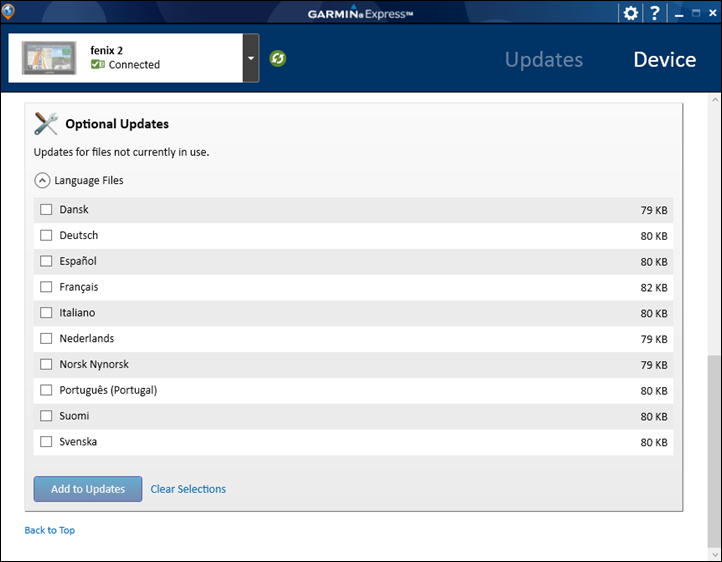
Task: Click the Norsk Nynorsk language label
Action: [x=94, y=365]
